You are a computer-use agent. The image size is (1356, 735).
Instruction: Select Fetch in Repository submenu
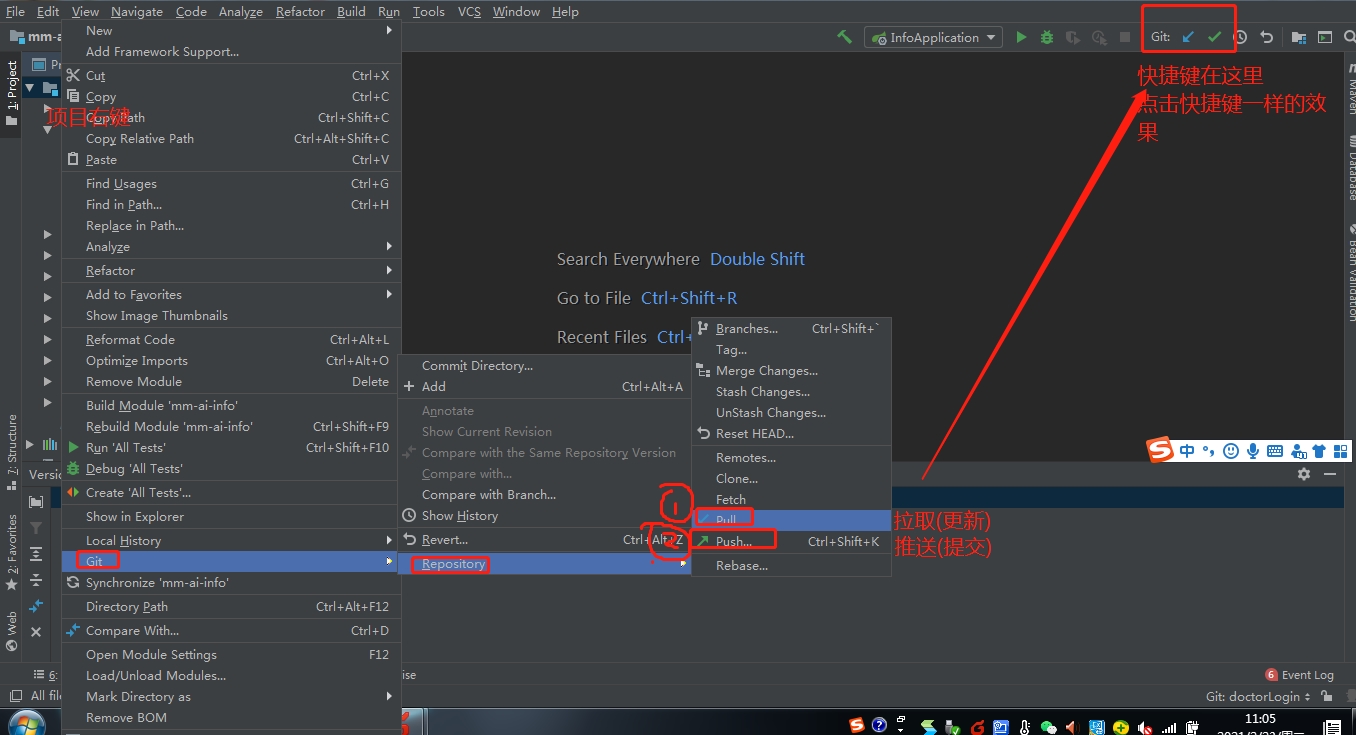pos(791,499)
